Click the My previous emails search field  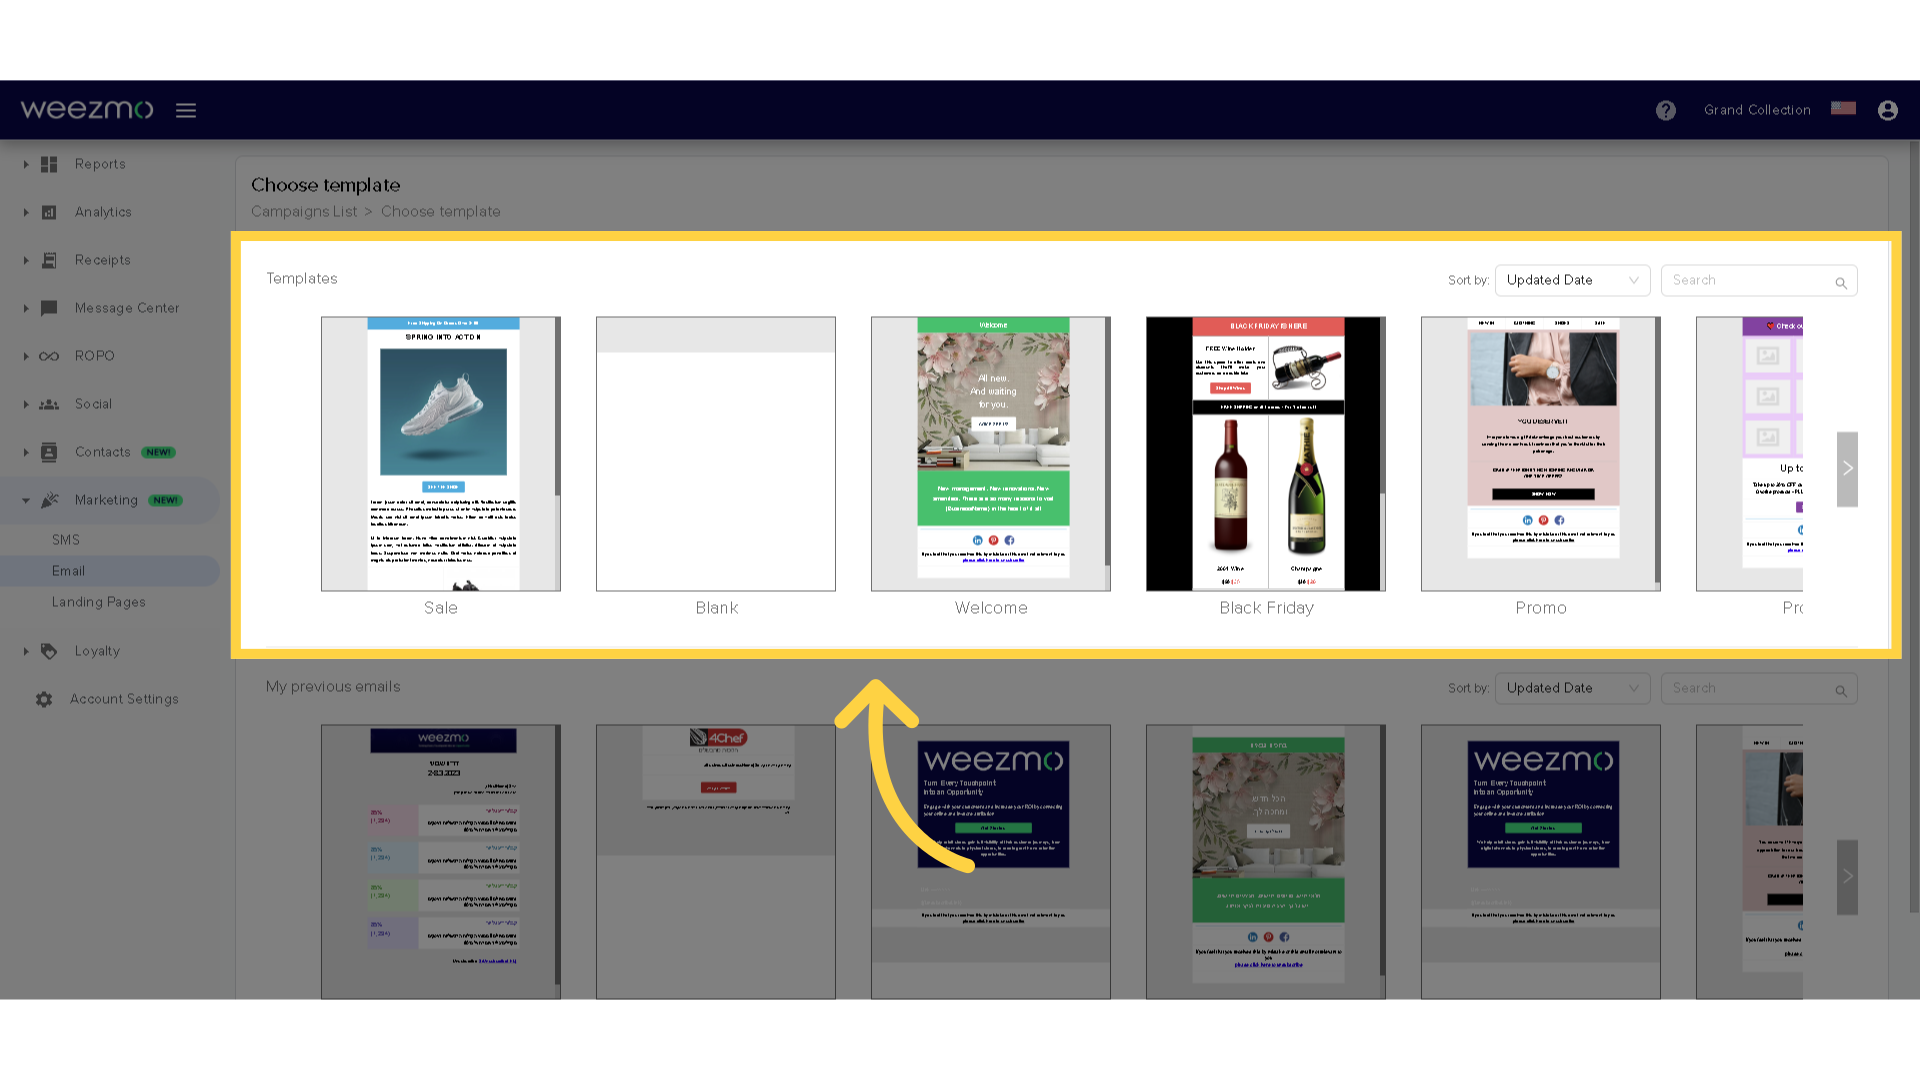coord(1759,688)
